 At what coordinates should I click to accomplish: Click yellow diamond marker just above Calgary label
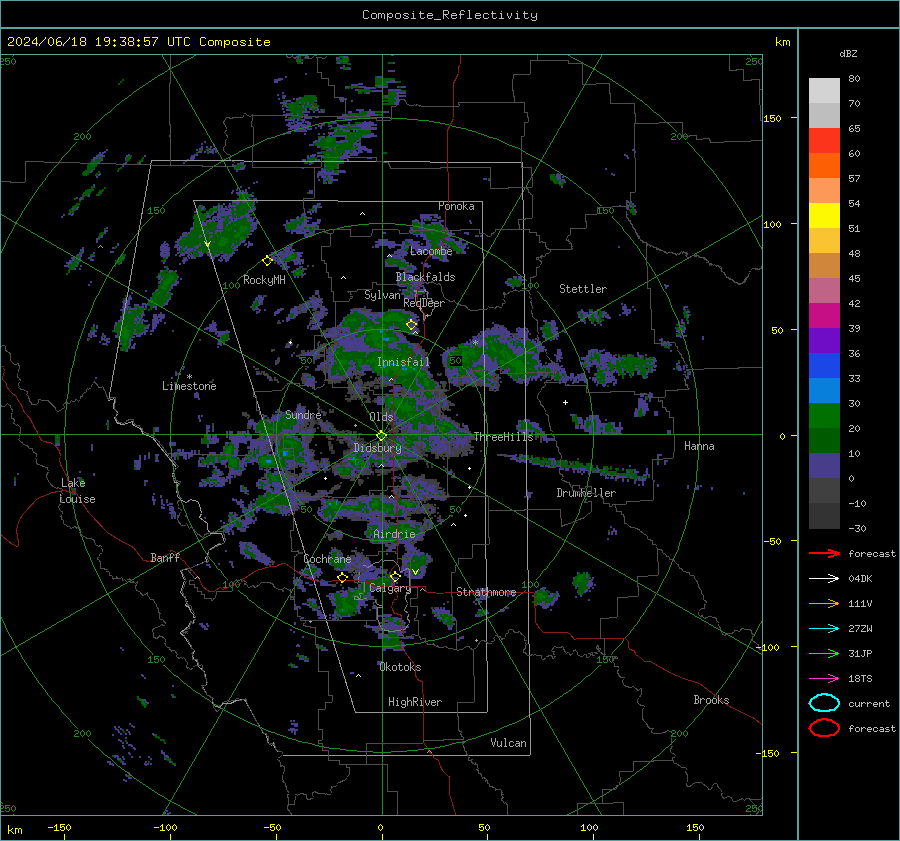395,576
